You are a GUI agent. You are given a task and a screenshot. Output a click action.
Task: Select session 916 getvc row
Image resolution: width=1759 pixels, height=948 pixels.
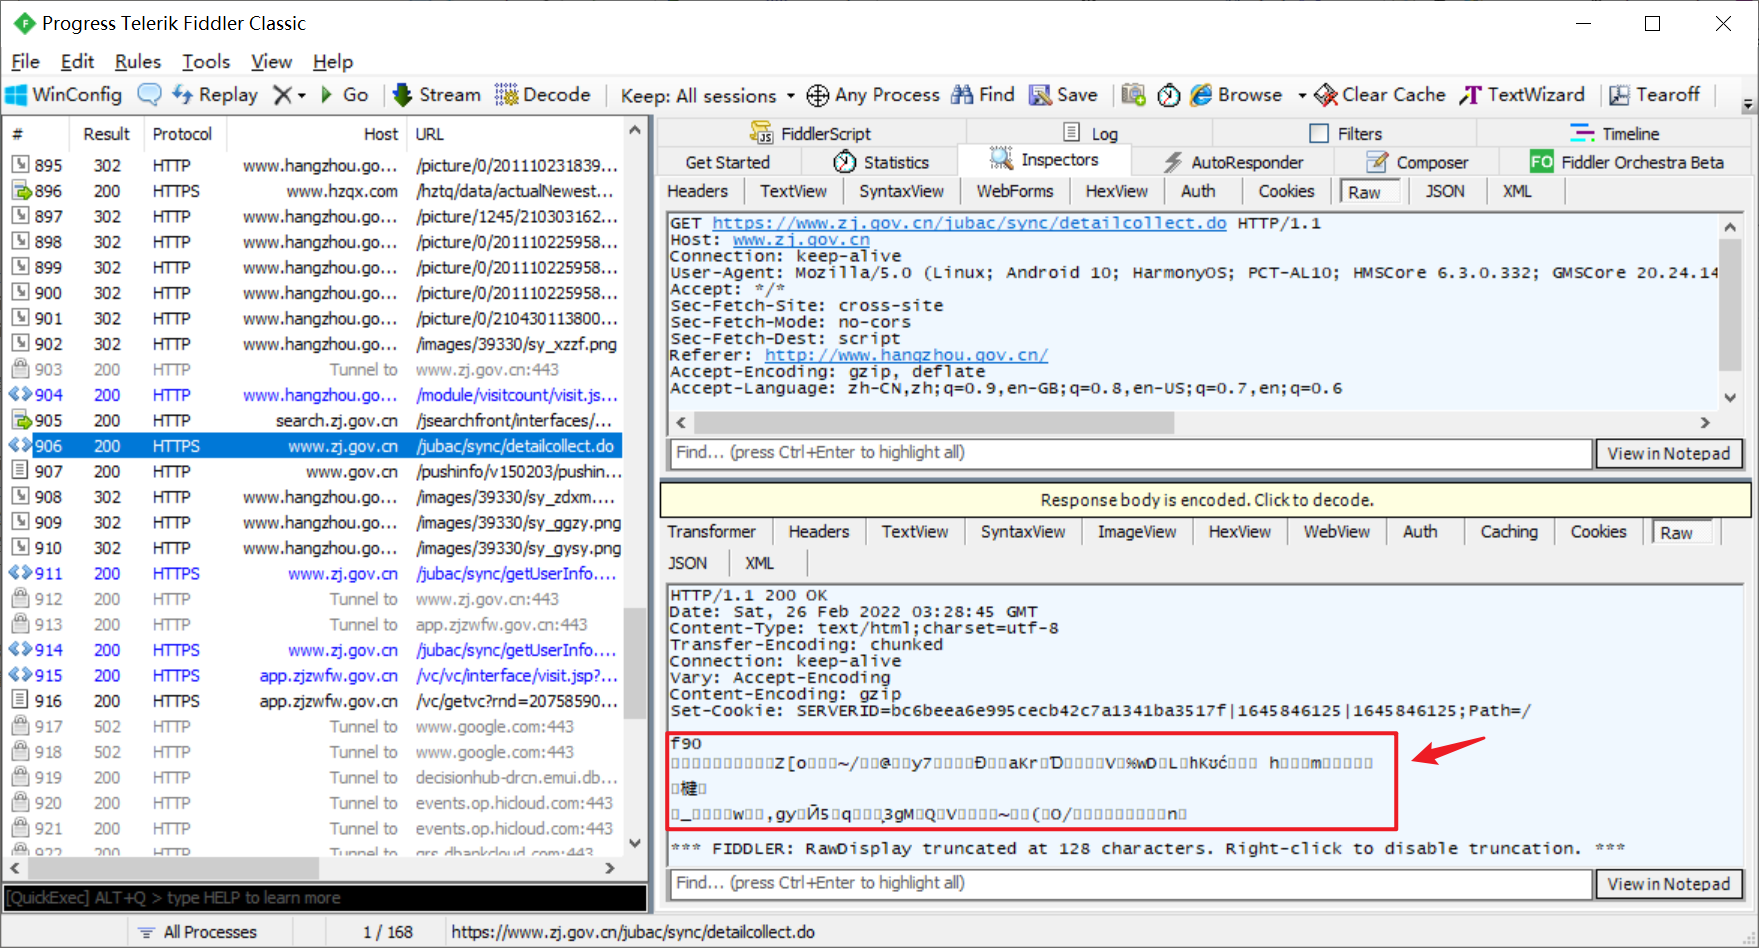tap(315, 701)
